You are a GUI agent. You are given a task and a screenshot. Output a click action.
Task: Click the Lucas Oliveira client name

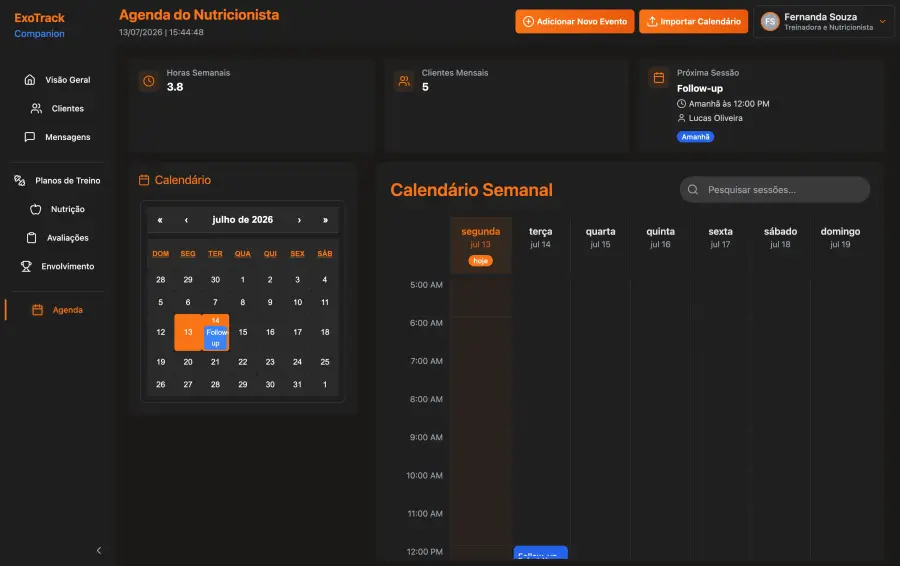(715, 118)
